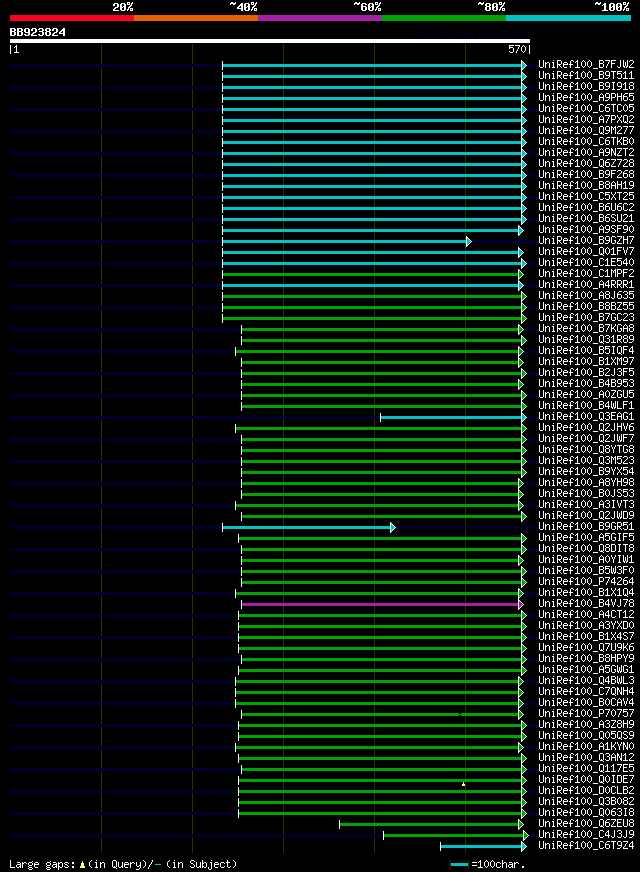Open hit UniRef100_A9PH65

586,97
